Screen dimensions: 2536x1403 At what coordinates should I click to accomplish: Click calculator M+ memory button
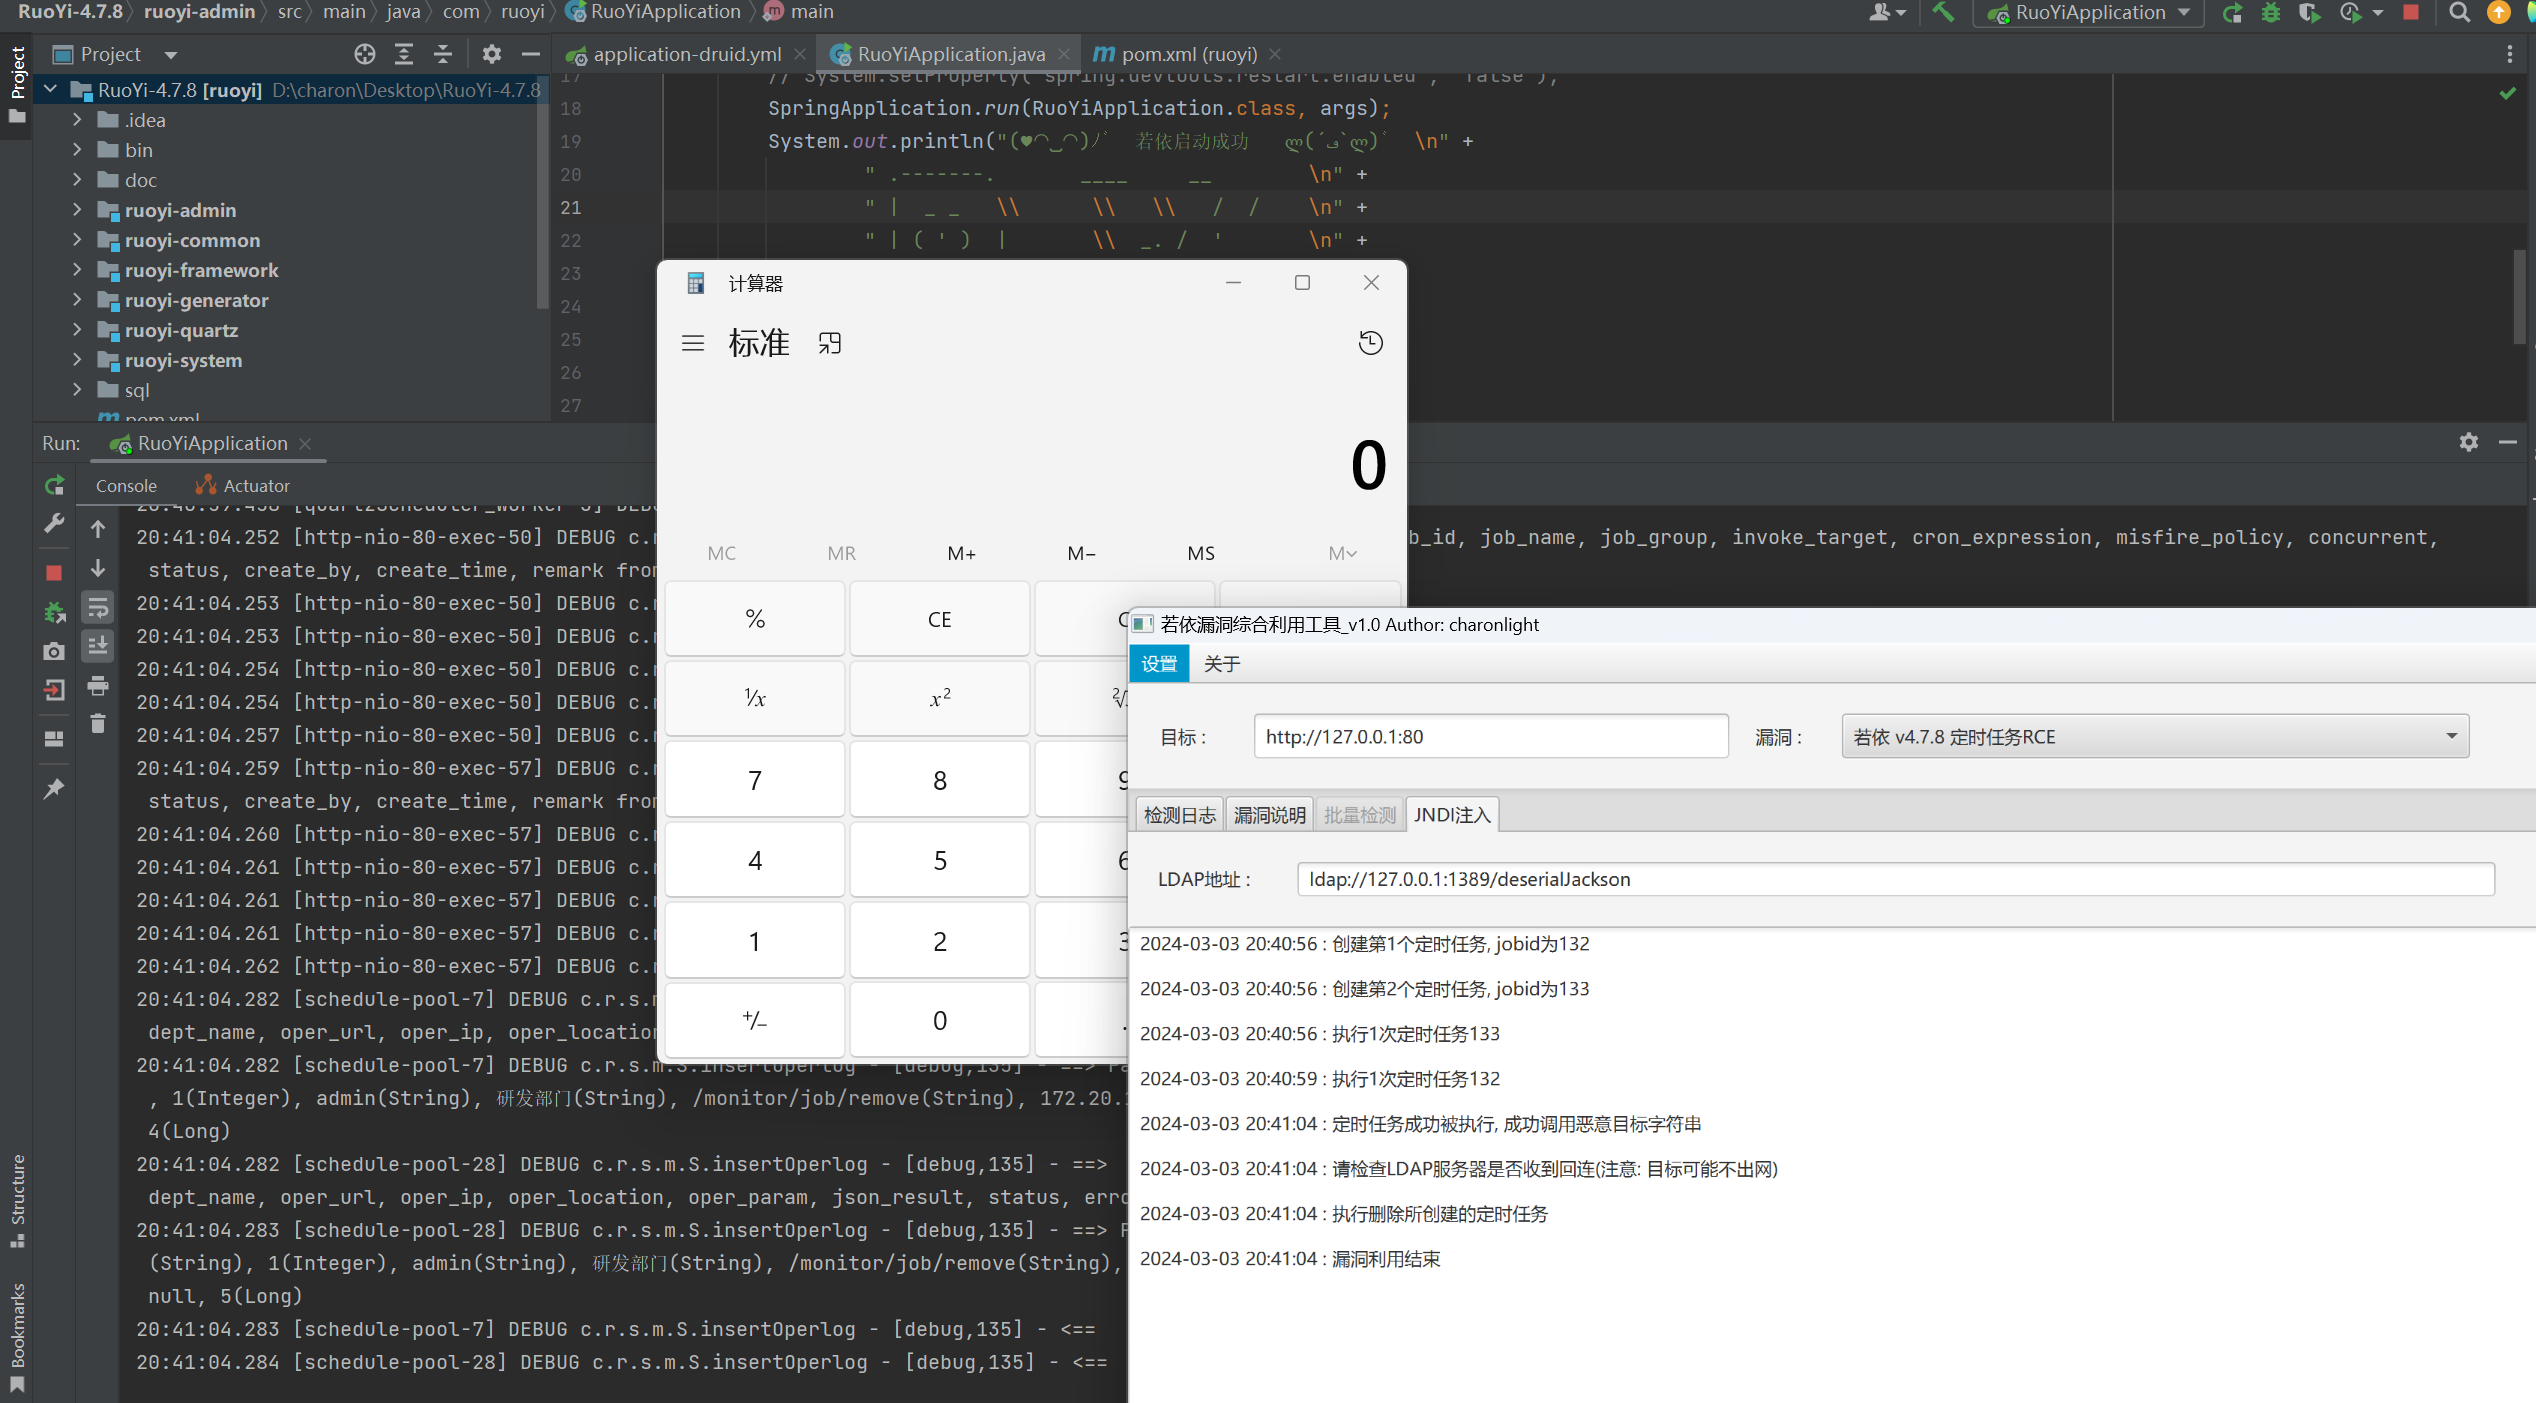point(961,553)
